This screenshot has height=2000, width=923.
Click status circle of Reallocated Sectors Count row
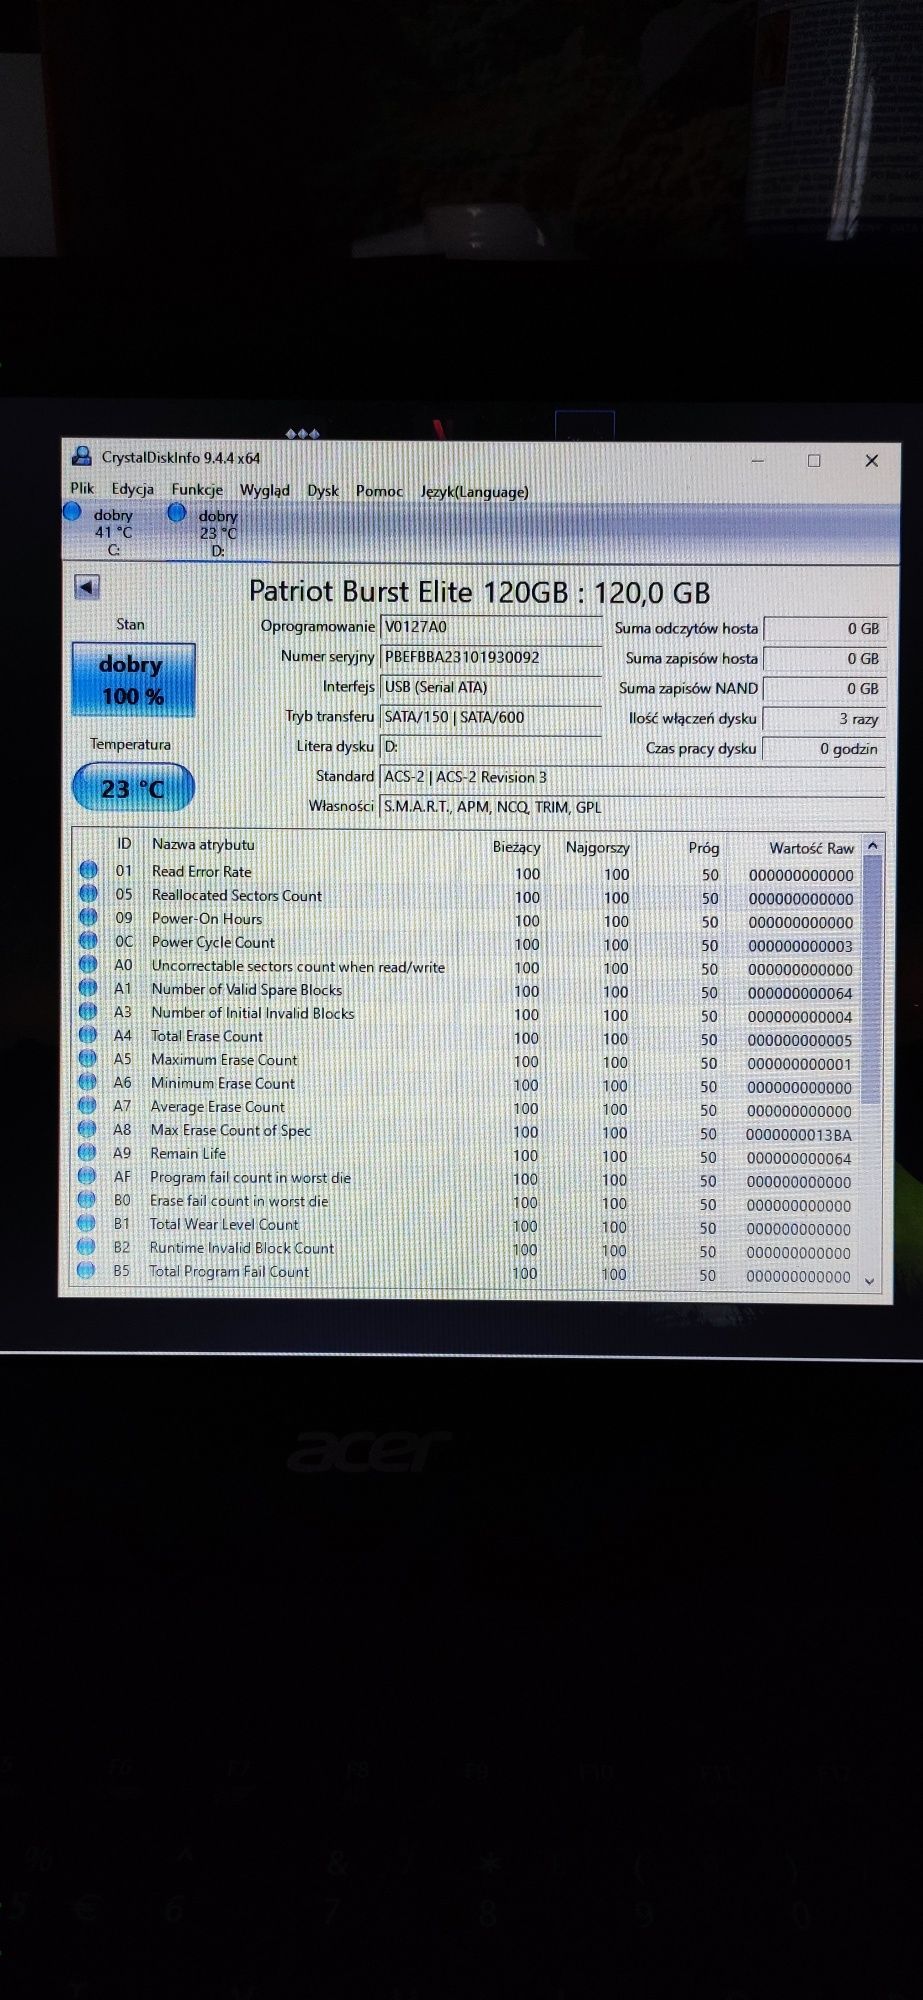[x=88, y=894]
